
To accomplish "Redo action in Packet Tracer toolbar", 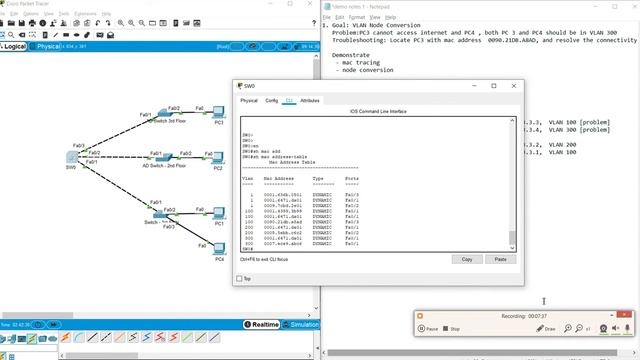I will [x=108, y=23].
